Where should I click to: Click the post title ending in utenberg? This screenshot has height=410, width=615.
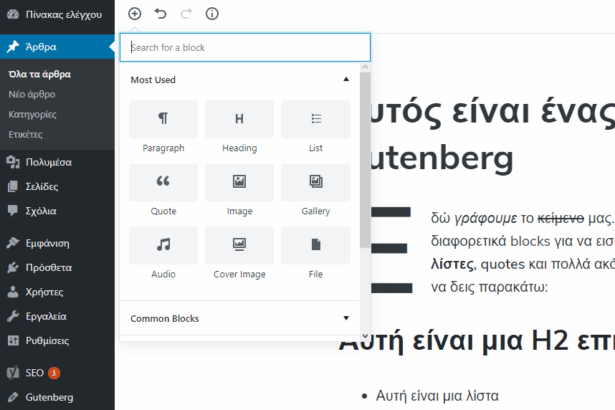click(x=493, y=134)
